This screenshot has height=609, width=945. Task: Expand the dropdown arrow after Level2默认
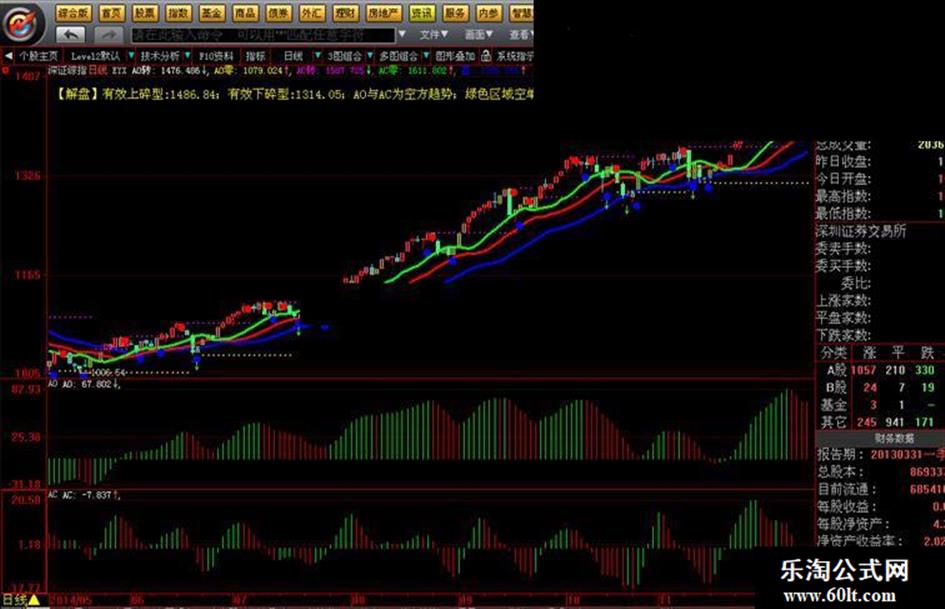tap(131, 55)
